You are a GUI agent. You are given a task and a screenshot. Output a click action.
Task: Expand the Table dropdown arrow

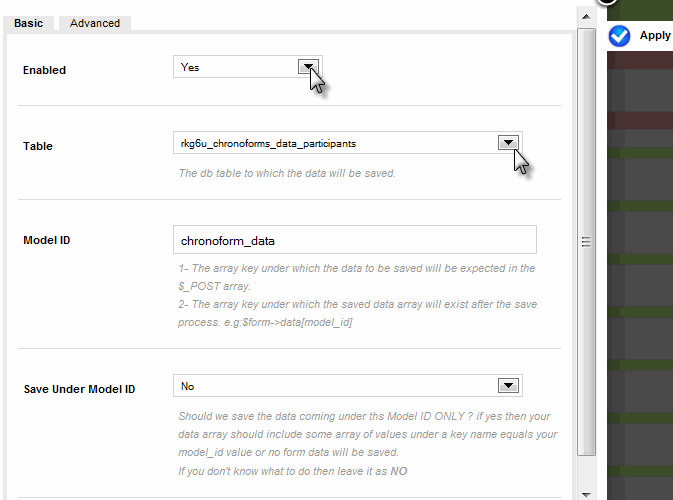click(508, 142)
